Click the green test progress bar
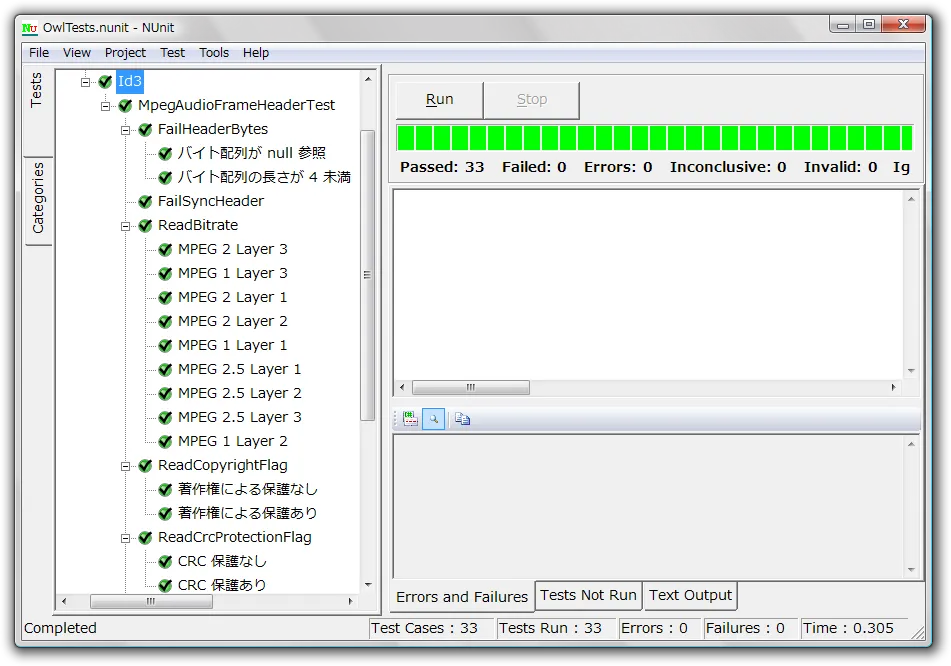This screenshot has height=666, width=951. click(x=654, y=138)
